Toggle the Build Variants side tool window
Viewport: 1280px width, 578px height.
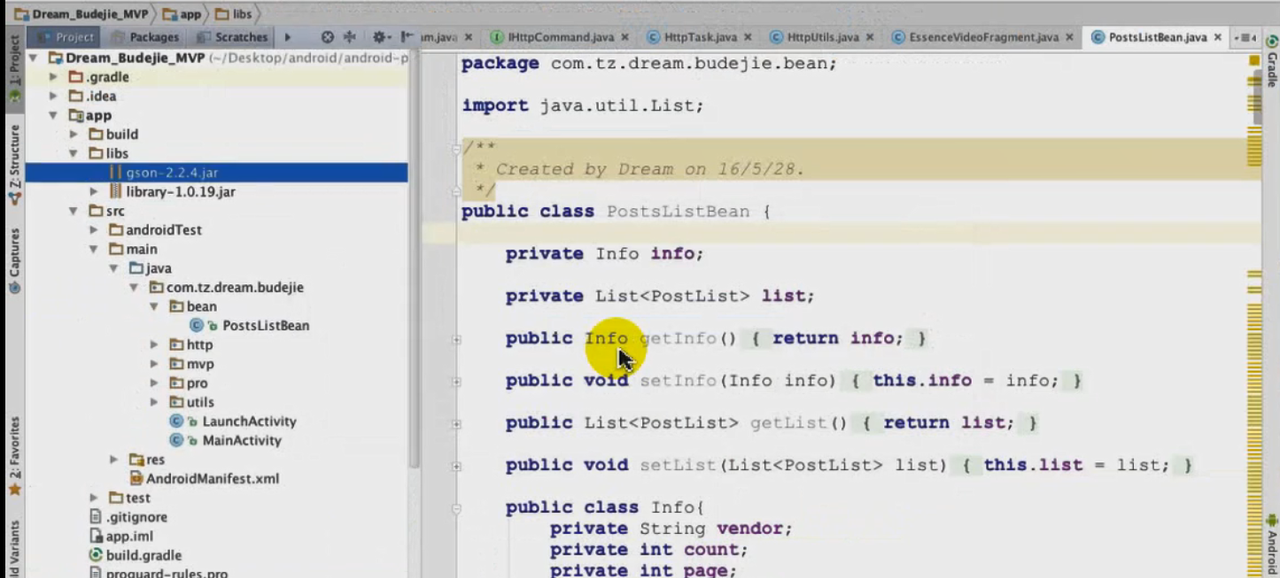14,550
